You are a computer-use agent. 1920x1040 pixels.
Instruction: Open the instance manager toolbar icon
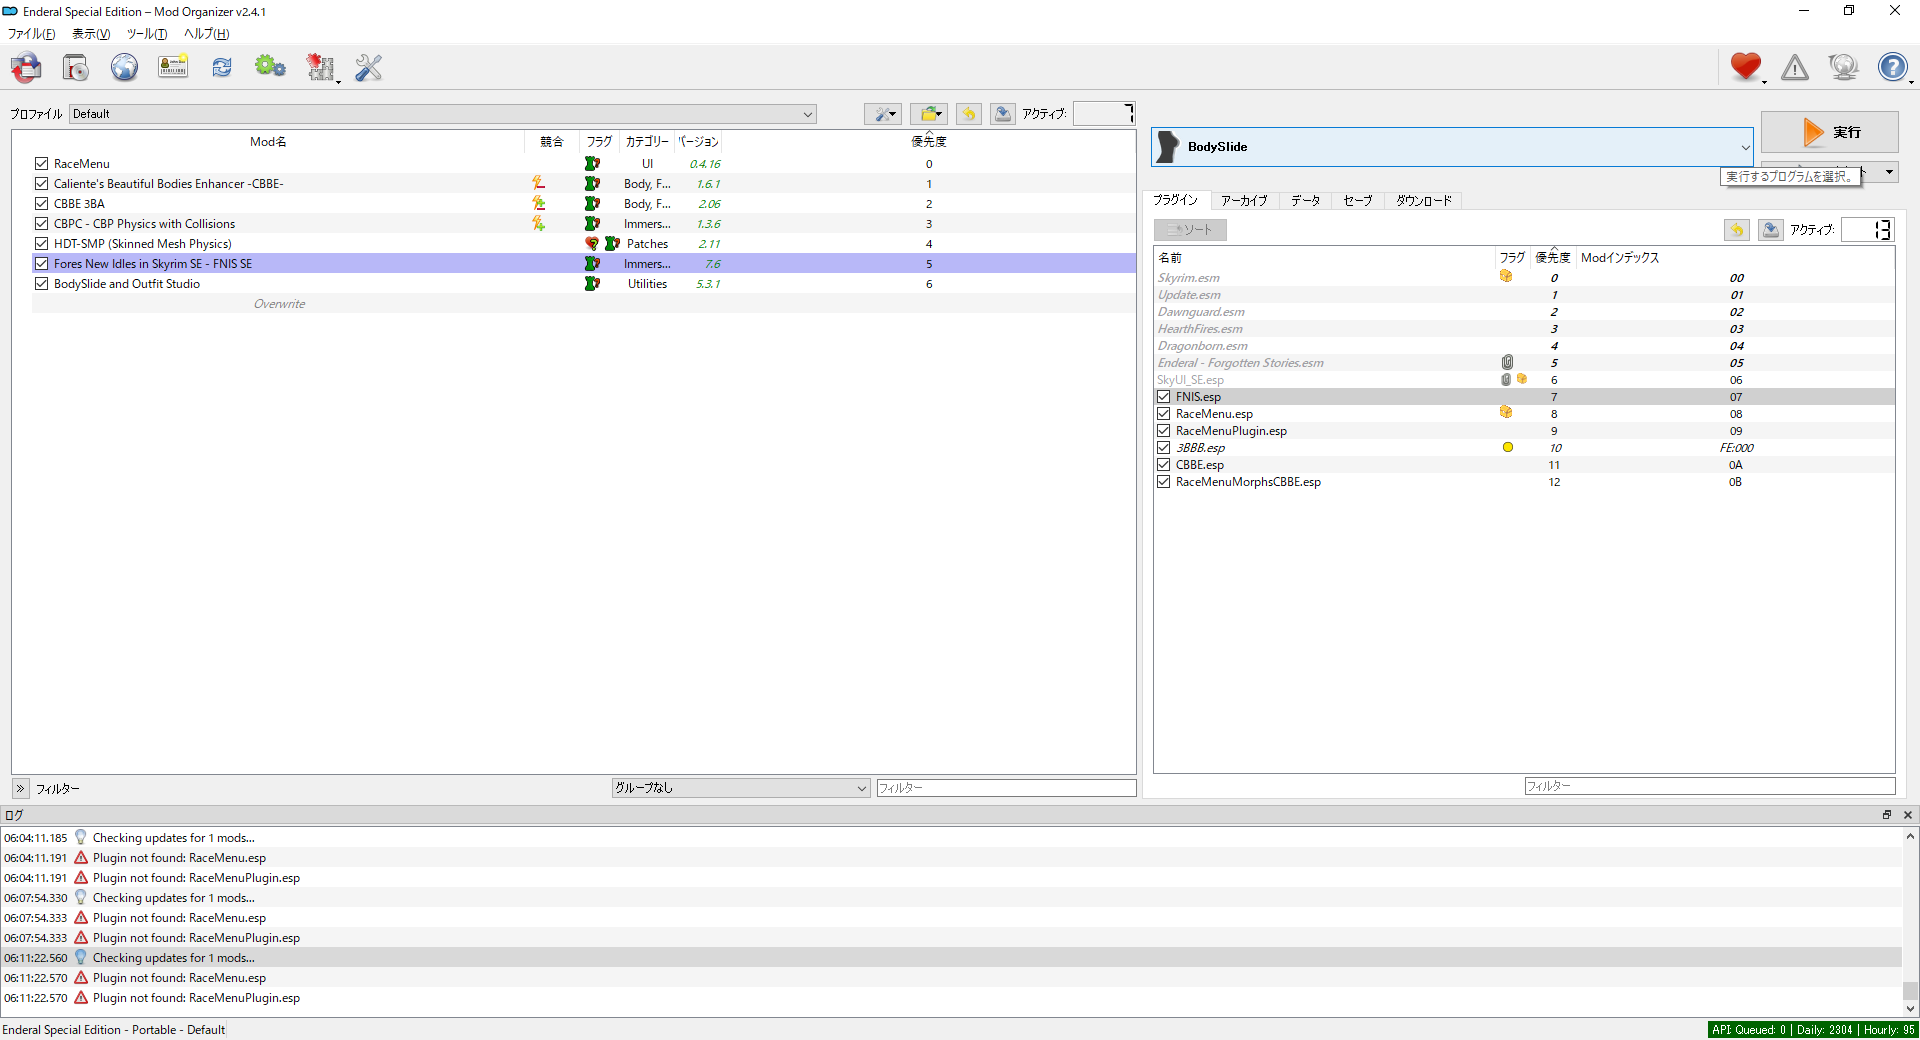click(27, 67)
